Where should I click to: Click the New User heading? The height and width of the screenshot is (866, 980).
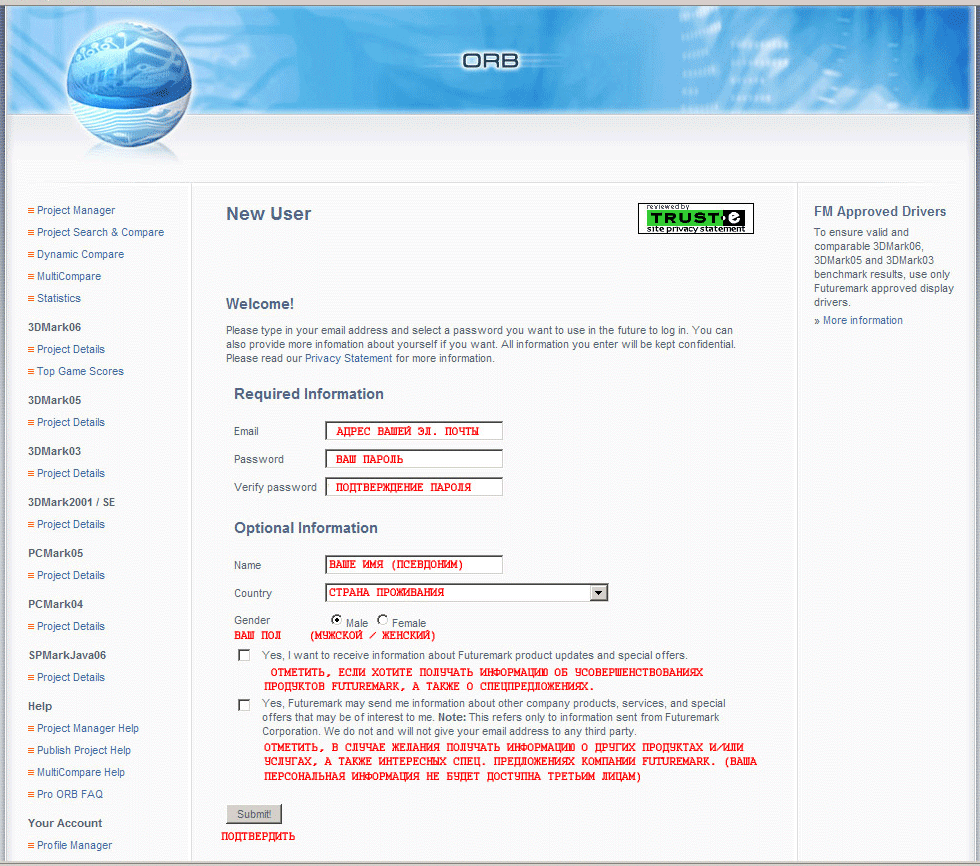click(269, 214)
